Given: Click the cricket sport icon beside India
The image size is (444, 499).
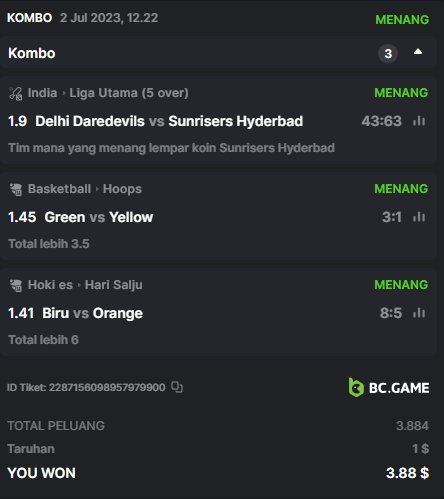Looking at the screenshot, I should tap(16, 93).
